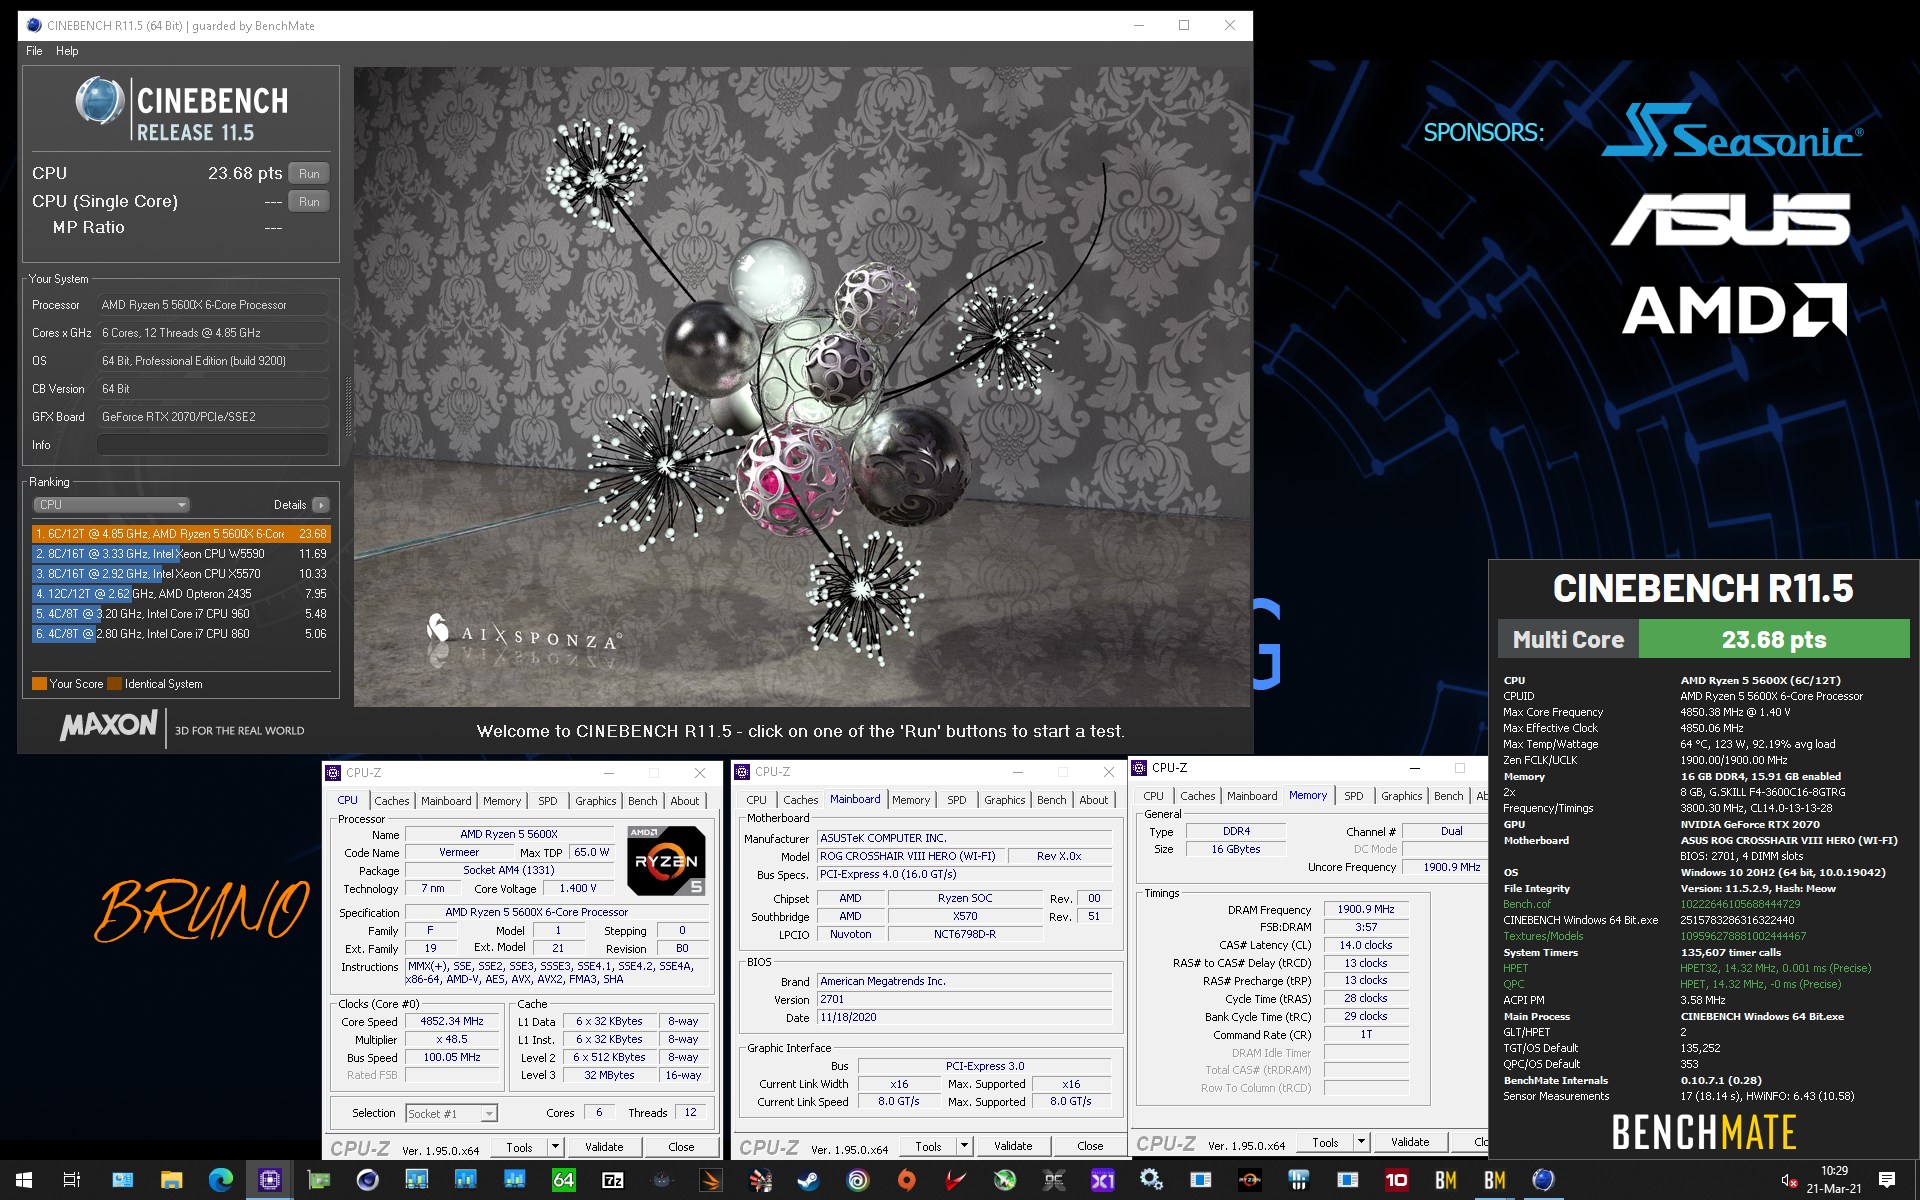Open the Tools dropdown arrow in Memory CPU-Z window

click(1361, 1142)
